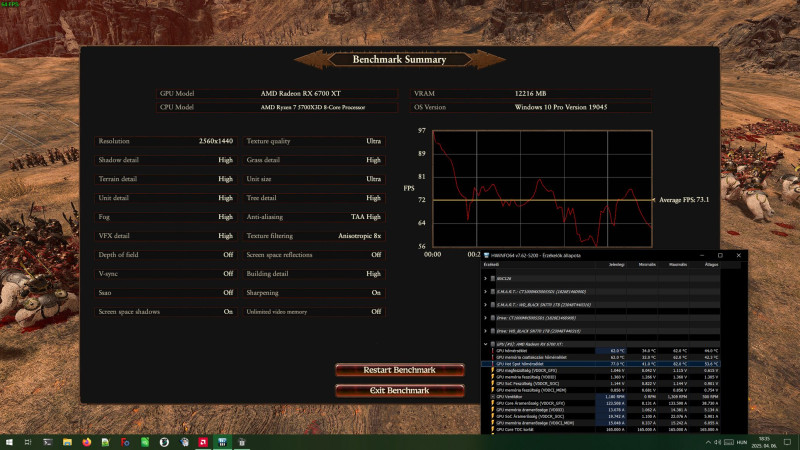
Task: Click the red AMD Software taskbar icon
Action: [203, 442]
